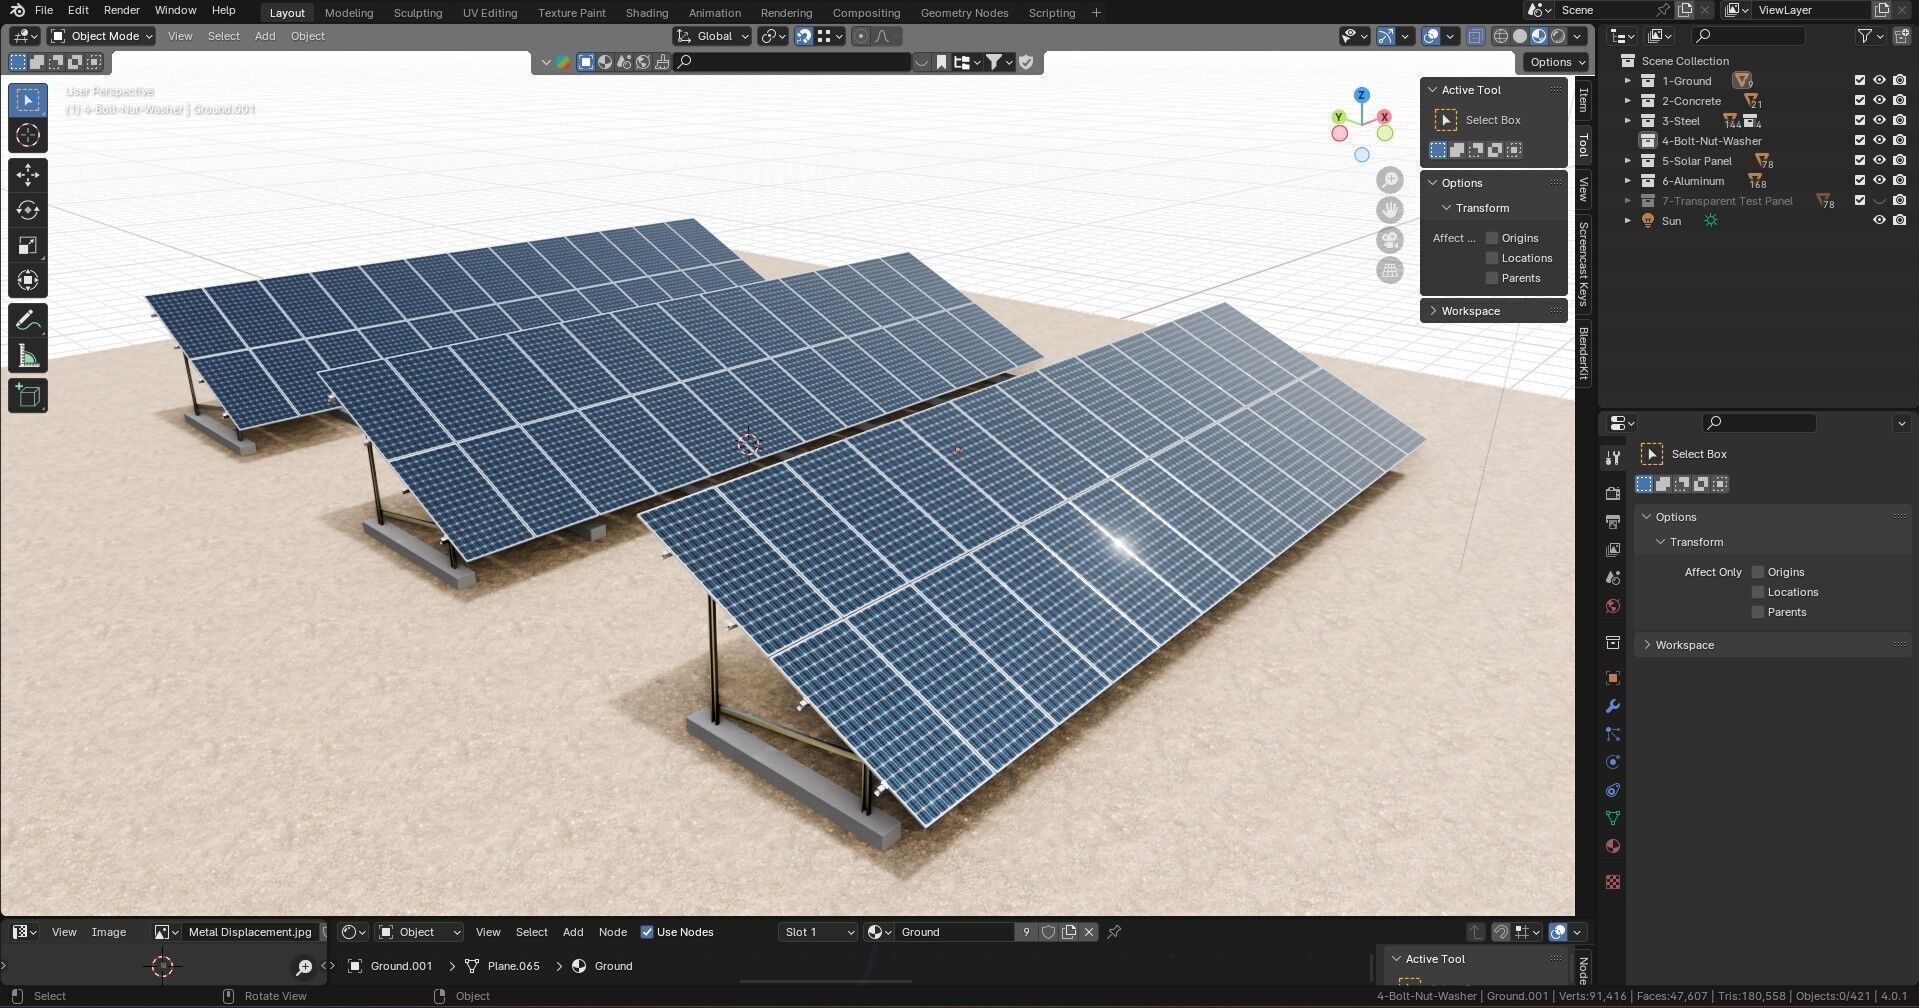Toggle X-ray in viewport header
Viewport: 1919px width, 1008px height.
click(1476, 36)
